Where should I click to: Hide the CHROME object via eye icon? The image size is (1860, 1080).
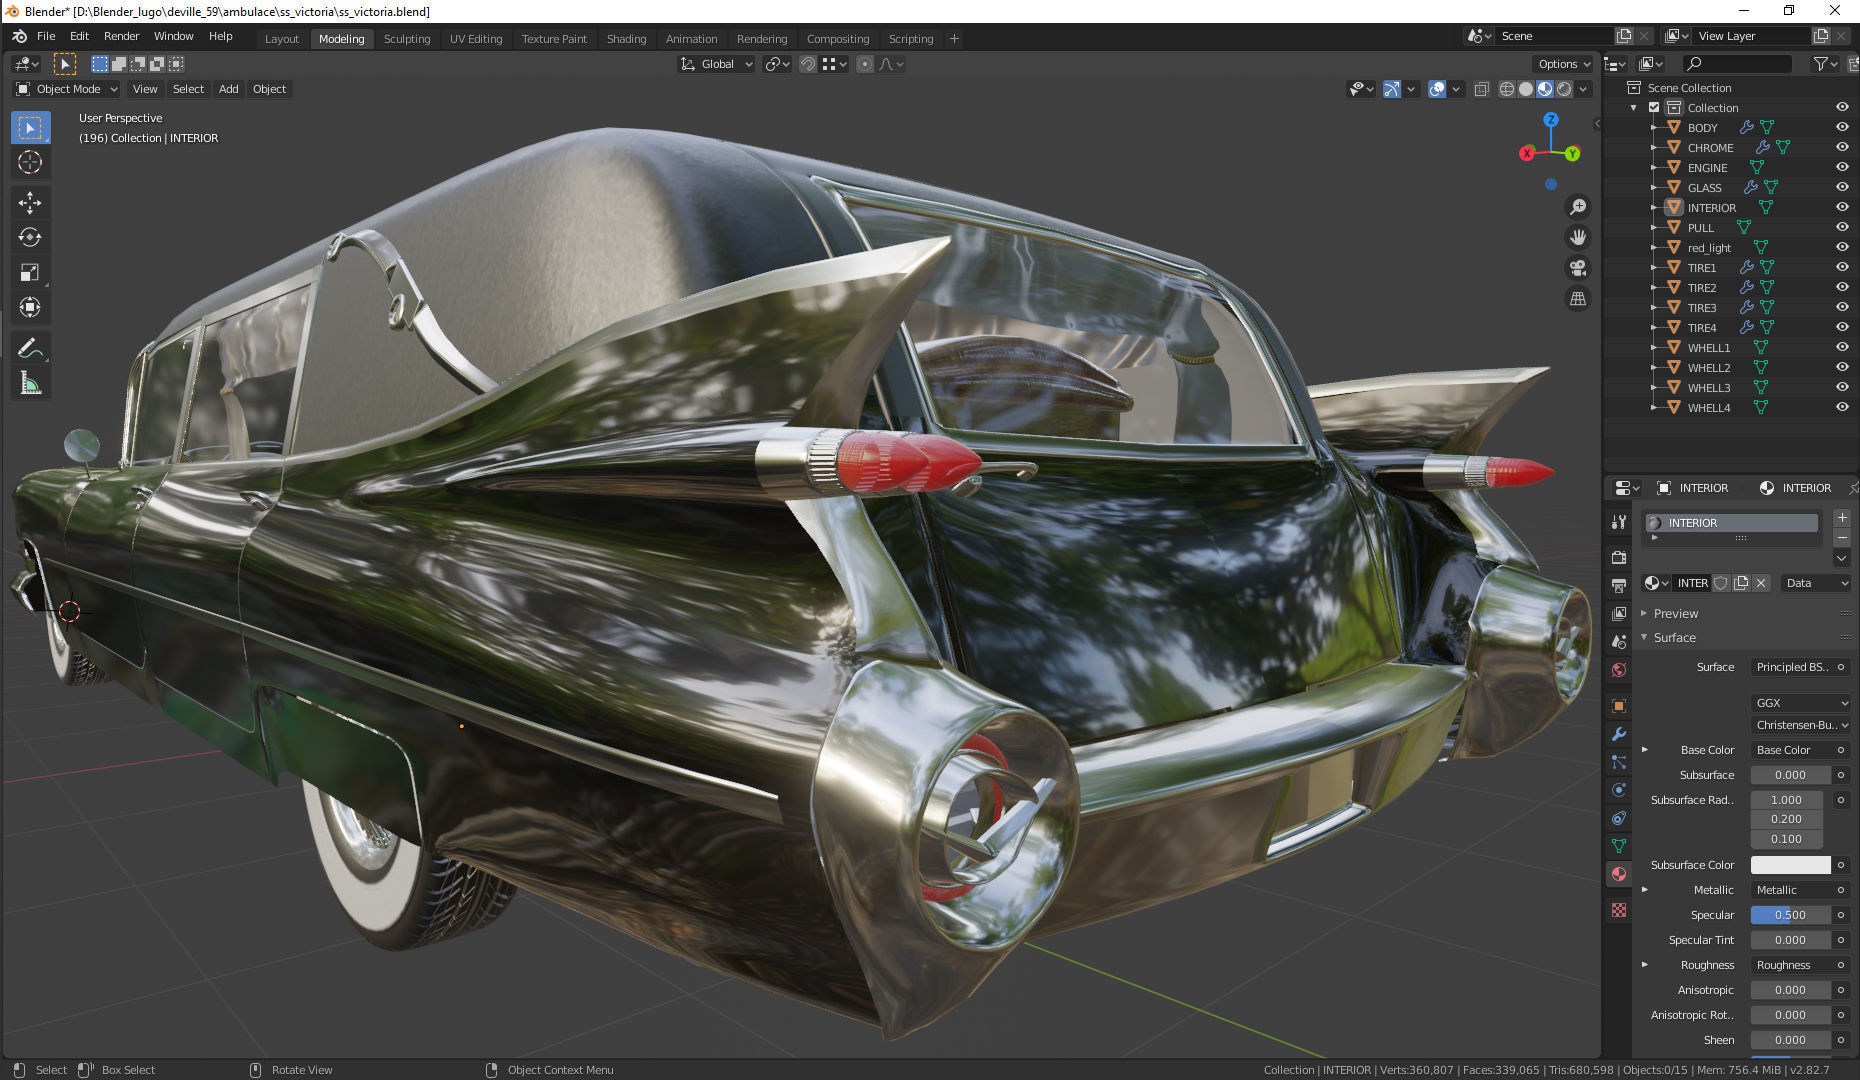1842,148
